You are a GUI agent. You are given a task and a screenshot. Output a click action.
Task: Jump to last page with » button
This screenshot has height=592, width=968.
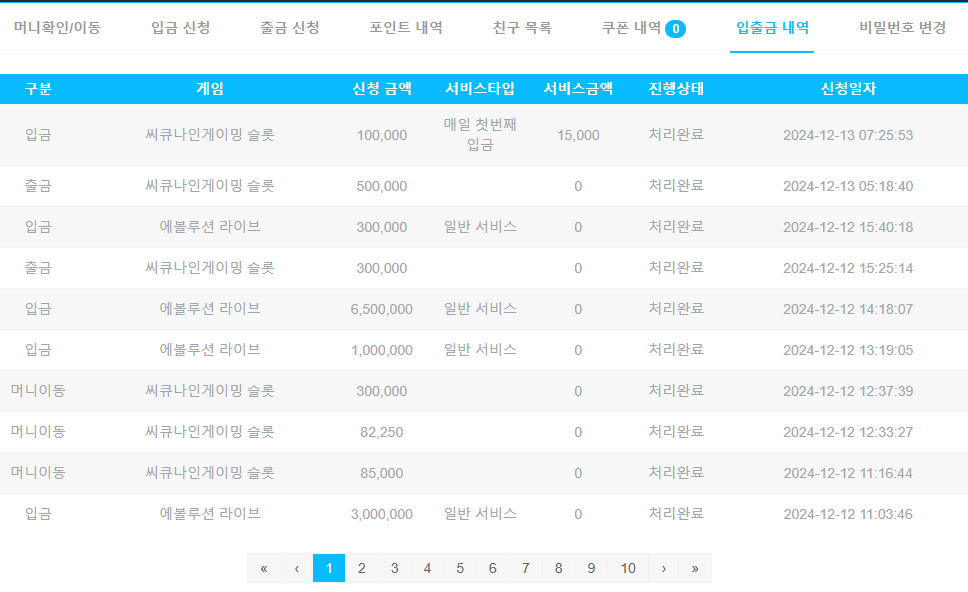pyautogui.click(x=695, y=568)
